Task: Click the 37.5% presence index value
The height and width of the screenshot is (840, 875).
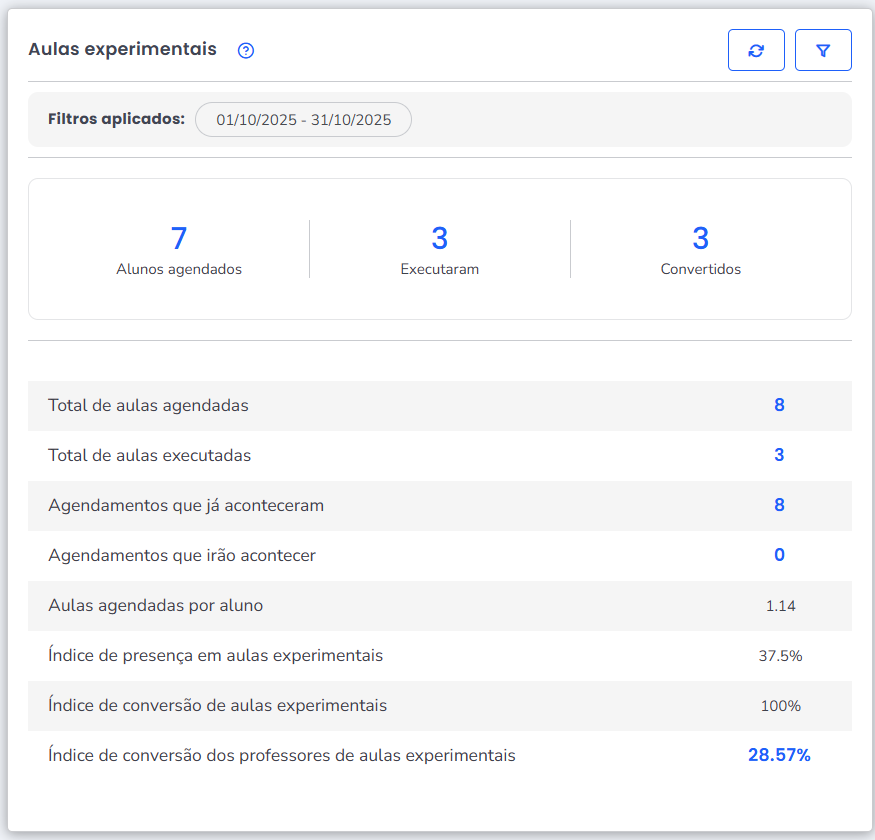Action: click(x=780, y=656)
